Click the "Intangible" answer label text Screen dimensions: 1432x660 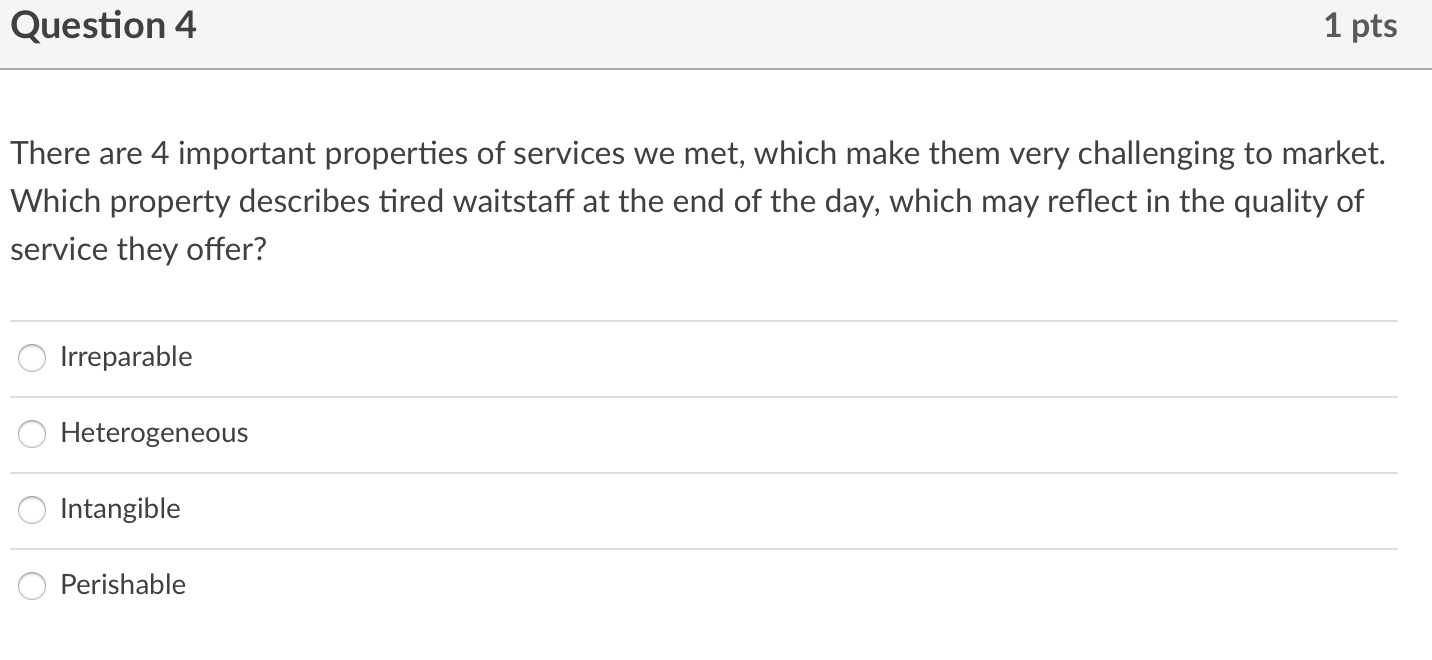click(120, 509)
